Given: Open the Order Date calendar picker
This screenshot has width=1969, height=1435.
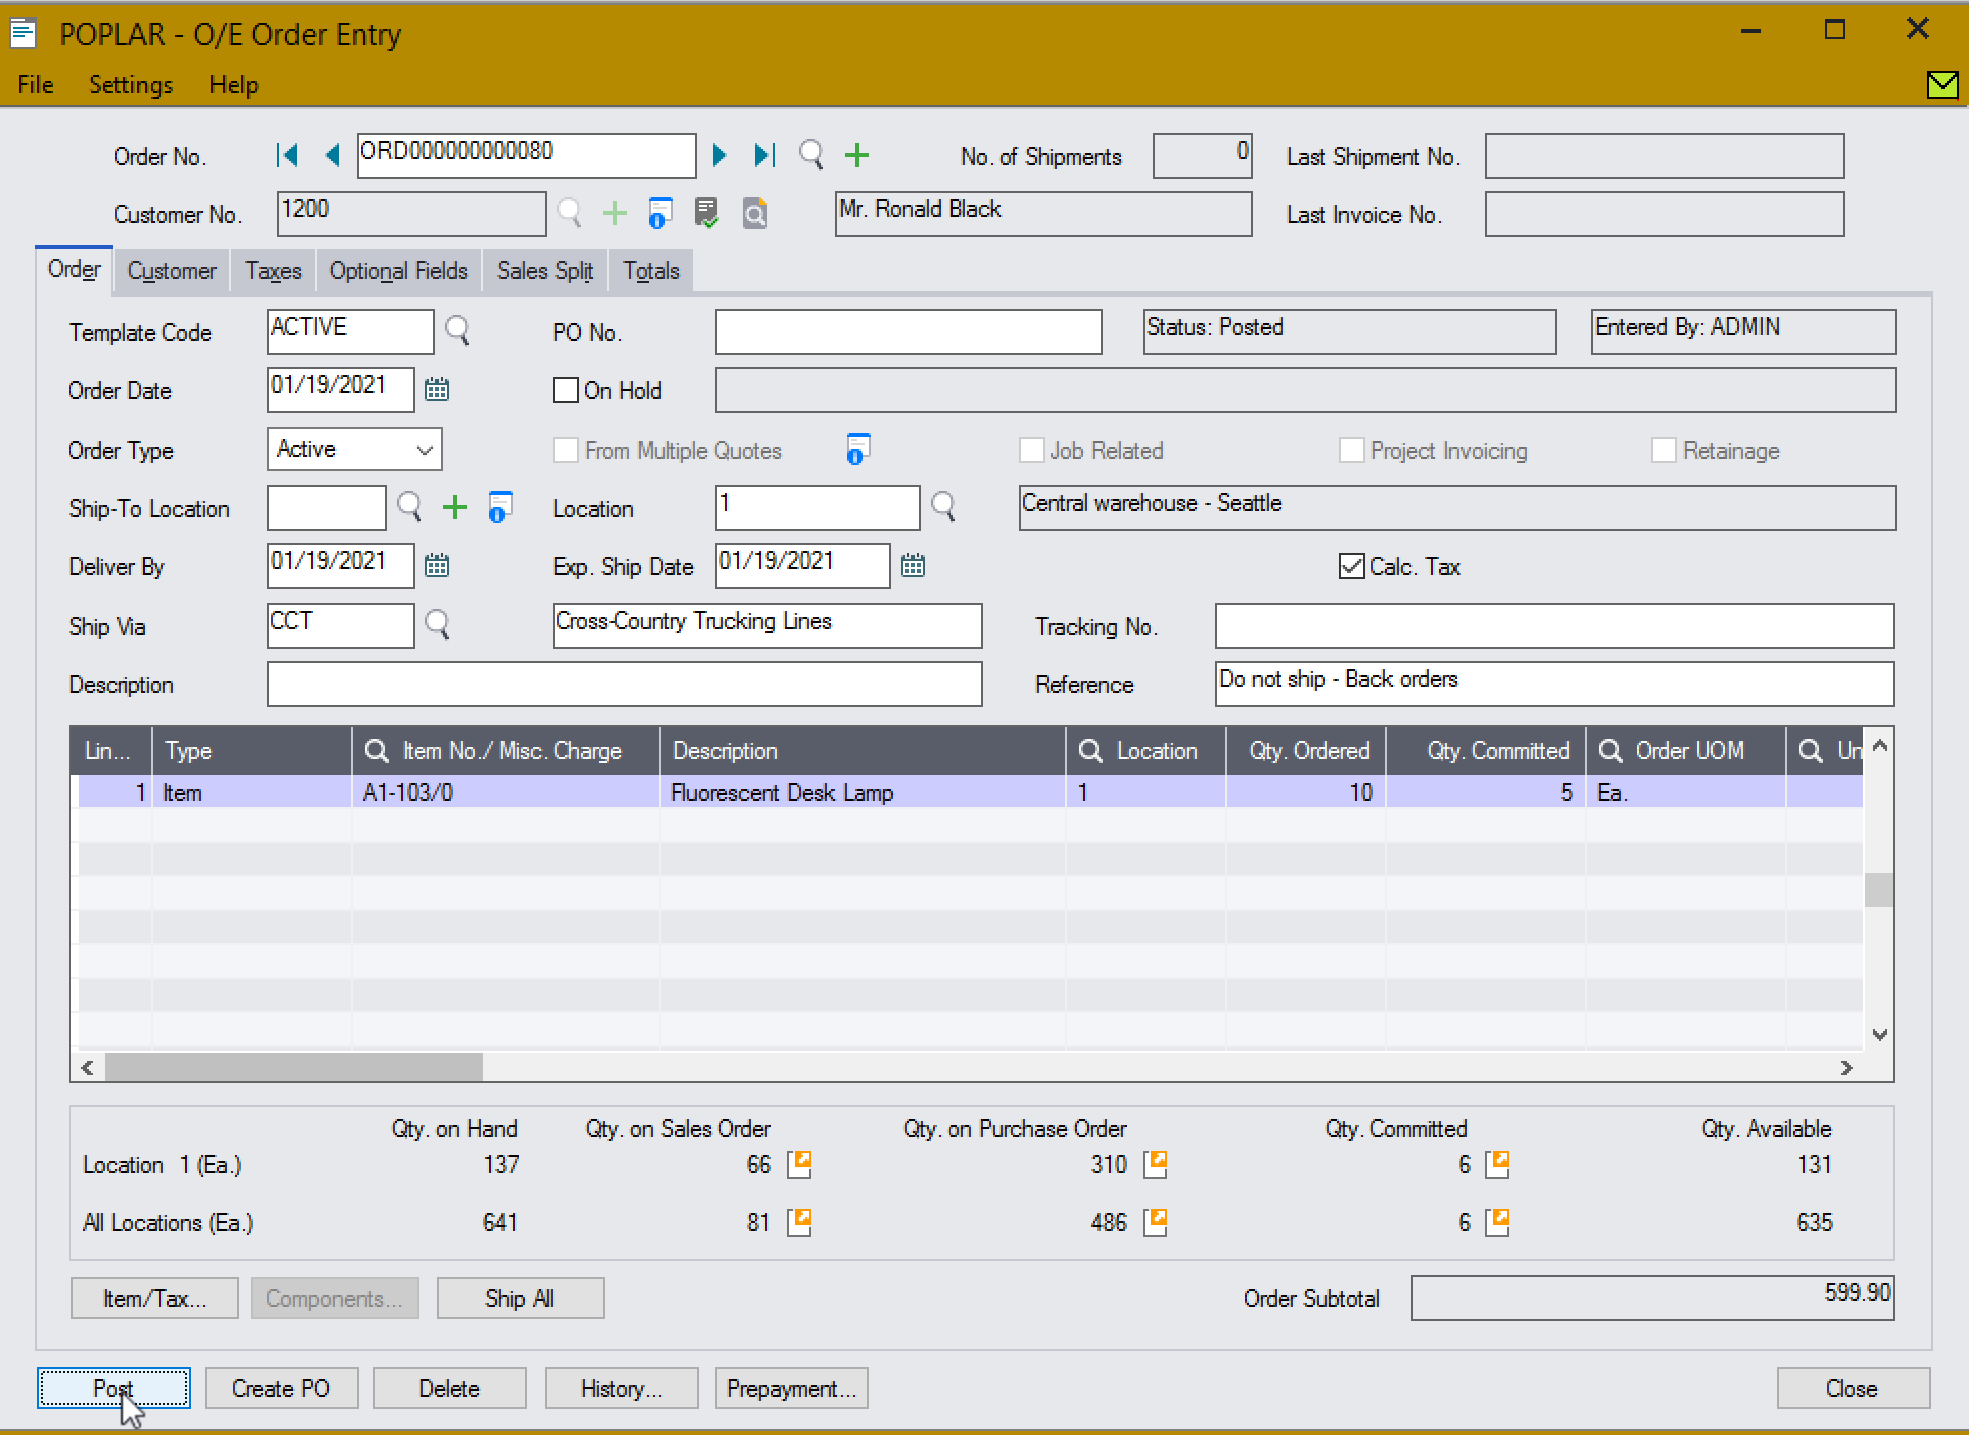Looking at the screenshot, I should tap(437, 390).
